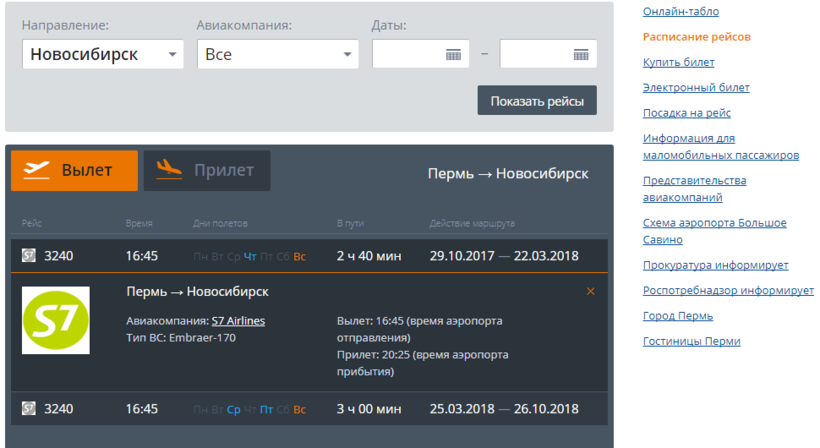
Task: Open the Направление dropdown showing Новосибирск
Action: 102,54
